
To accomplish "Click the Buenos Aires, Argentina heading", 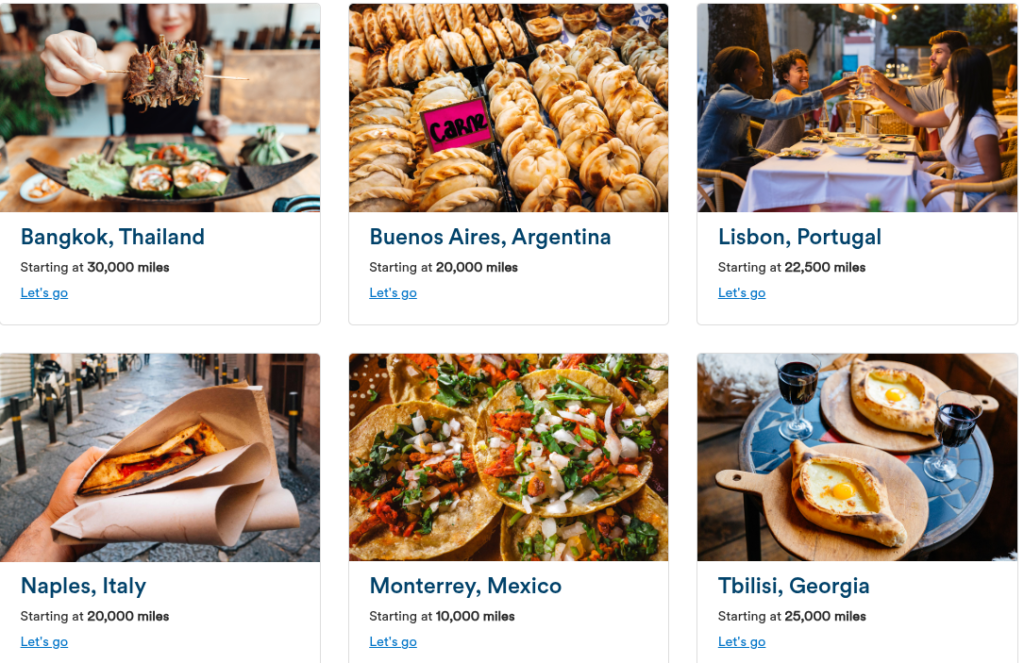I will tap(490, 236).
